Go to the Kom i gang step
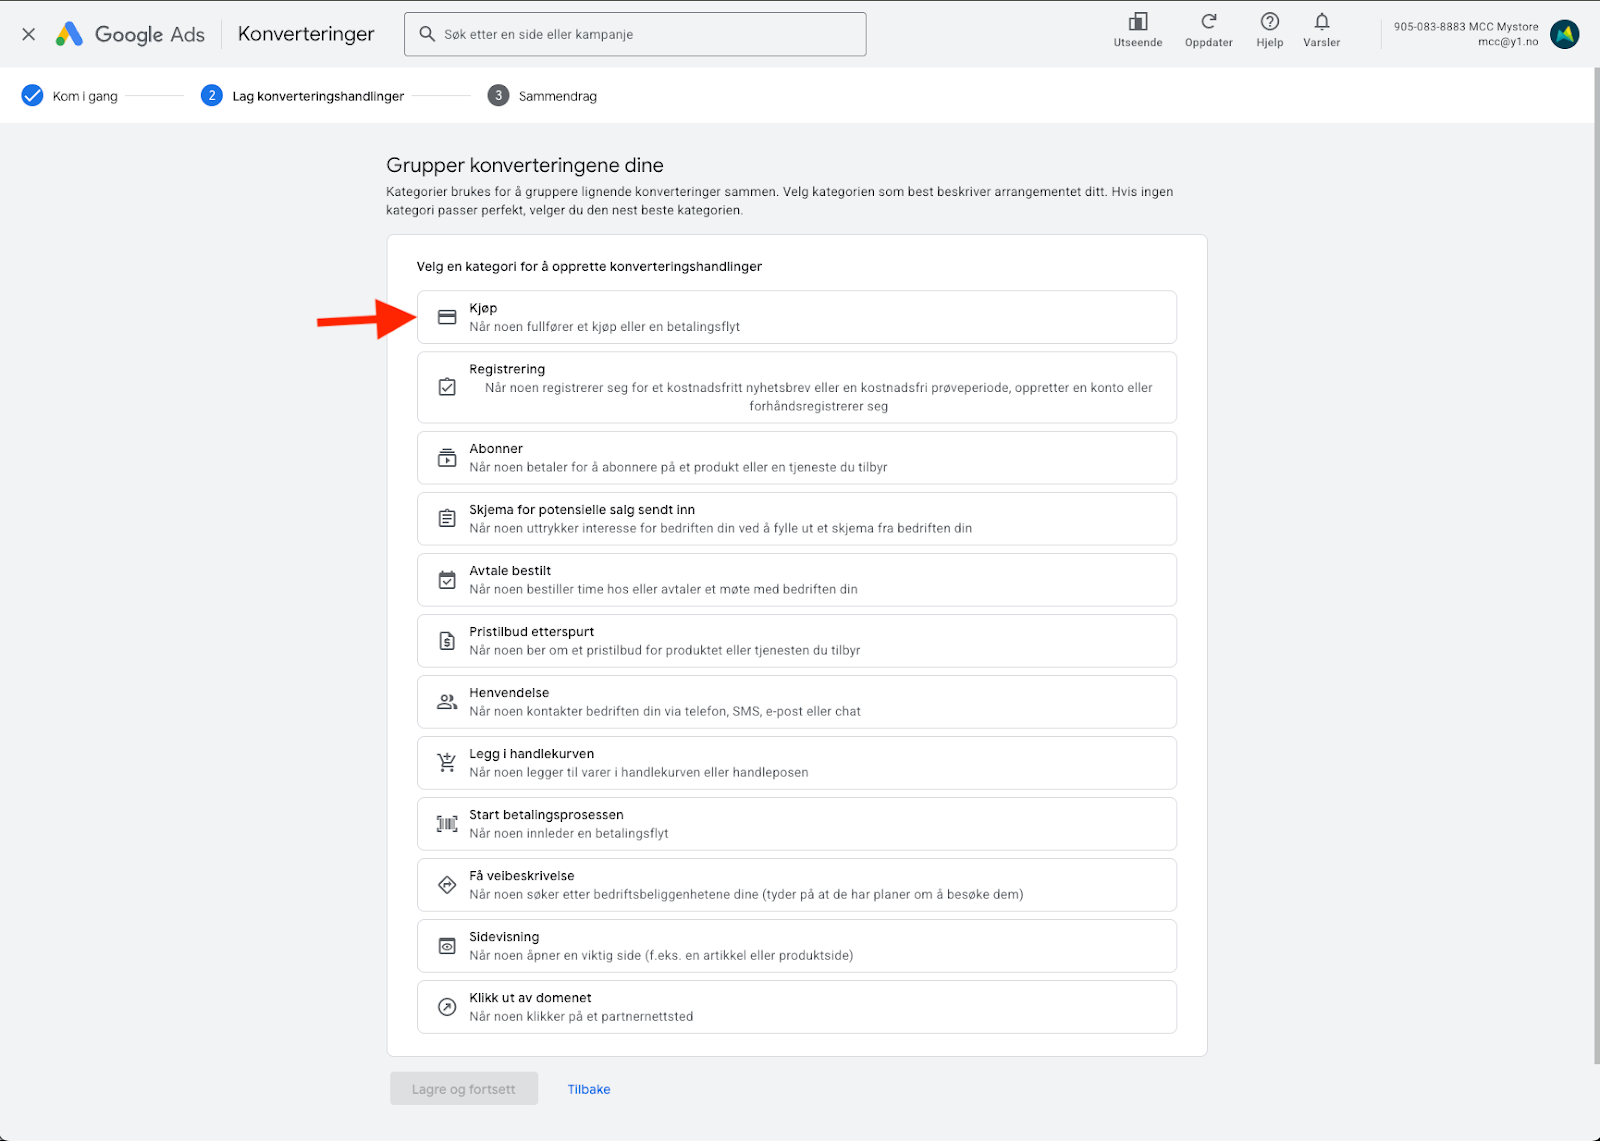This screenshot has height=1141, width=1600. click(x=70, y=96)
